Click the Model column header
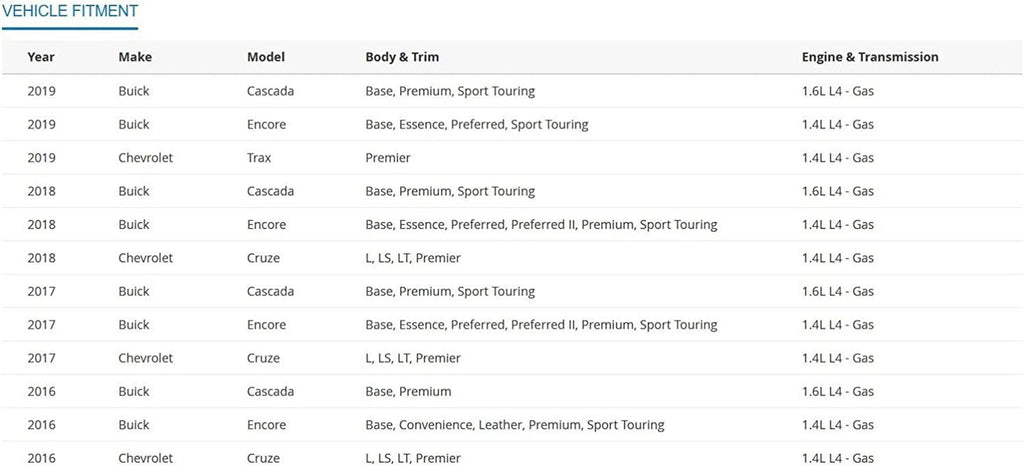1024x466 pixels. 266,57
